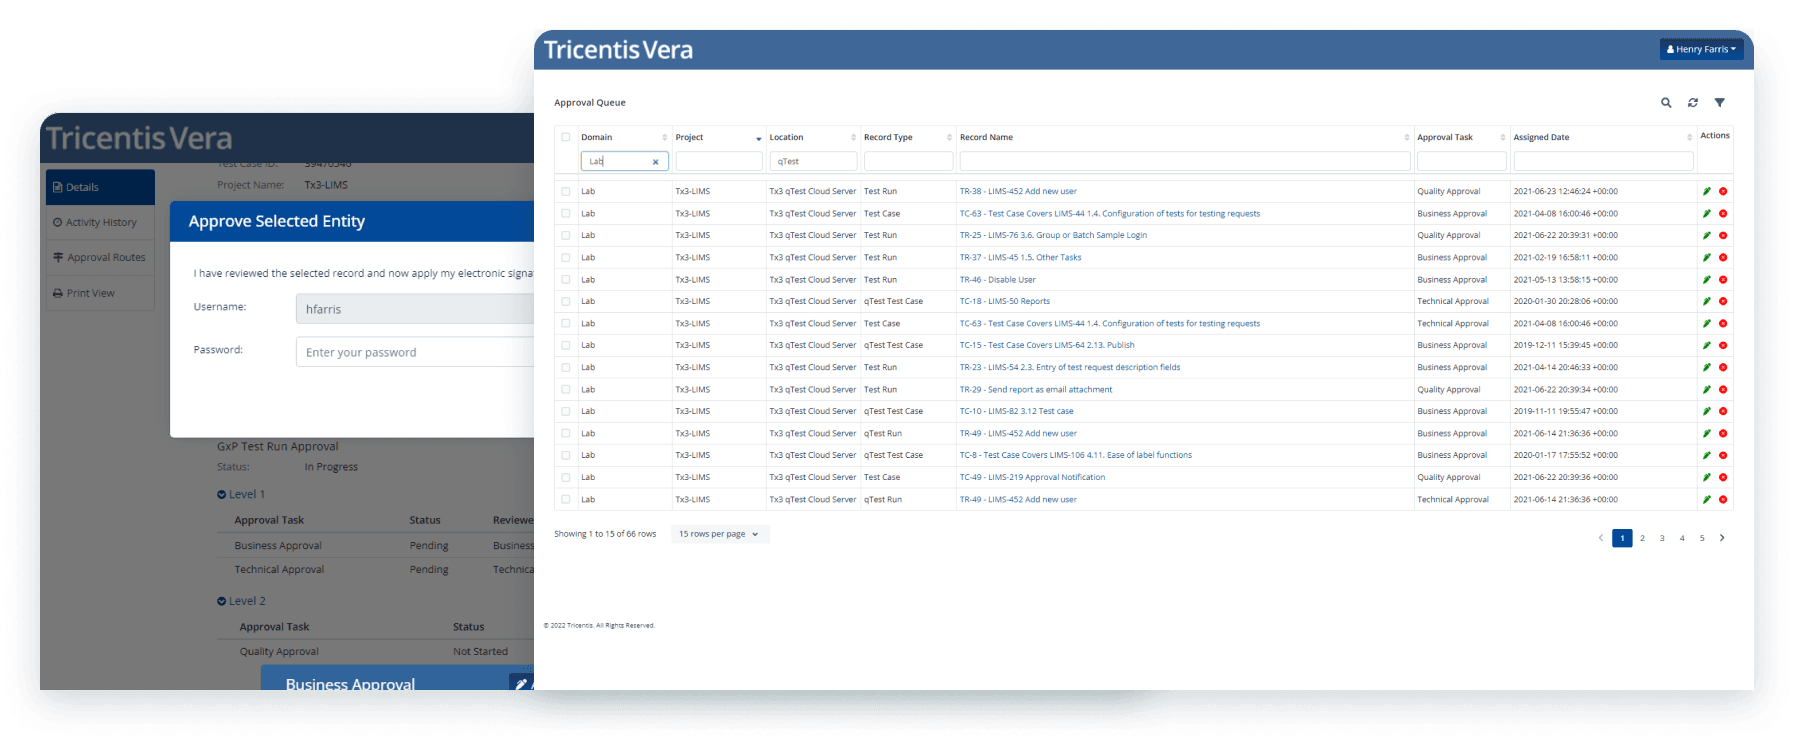The height and width of the screenshot is (740, 1794).
Task: Click red reject icon for TC-49 row
Action: tap(1723, 477)
